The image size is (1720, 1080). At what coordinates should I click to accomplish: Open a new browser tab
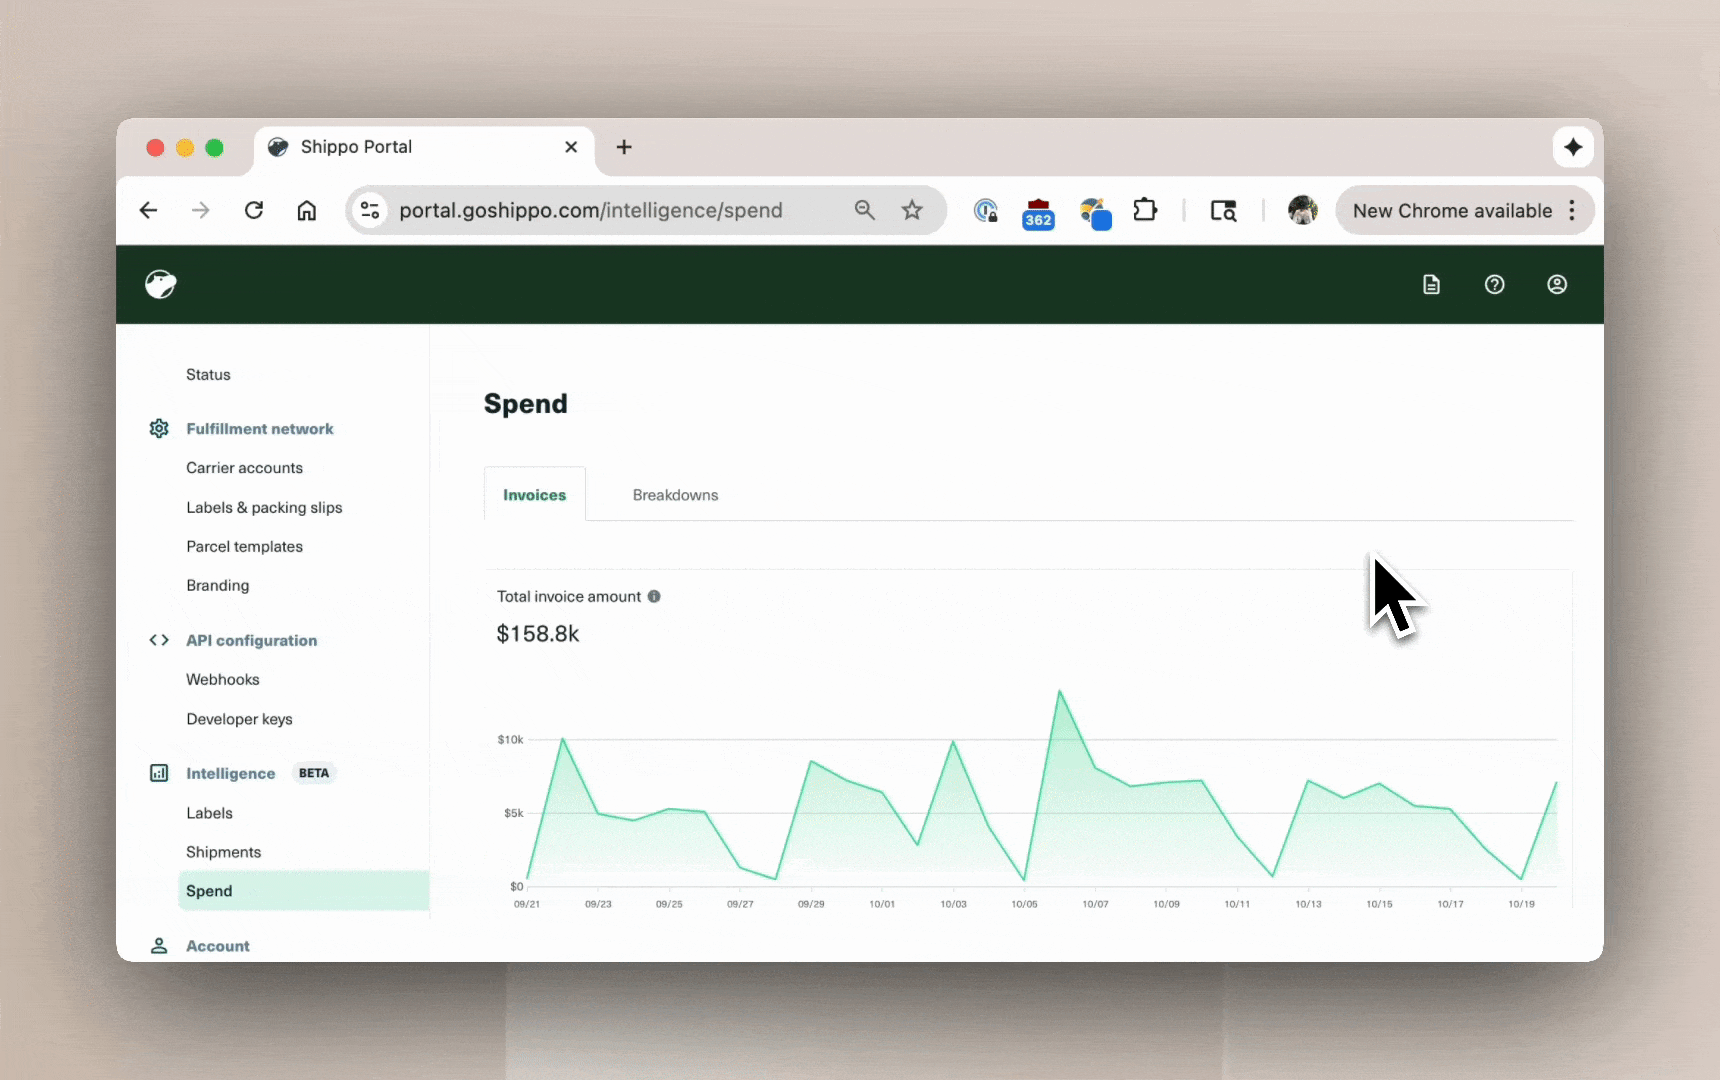[624, 147]
